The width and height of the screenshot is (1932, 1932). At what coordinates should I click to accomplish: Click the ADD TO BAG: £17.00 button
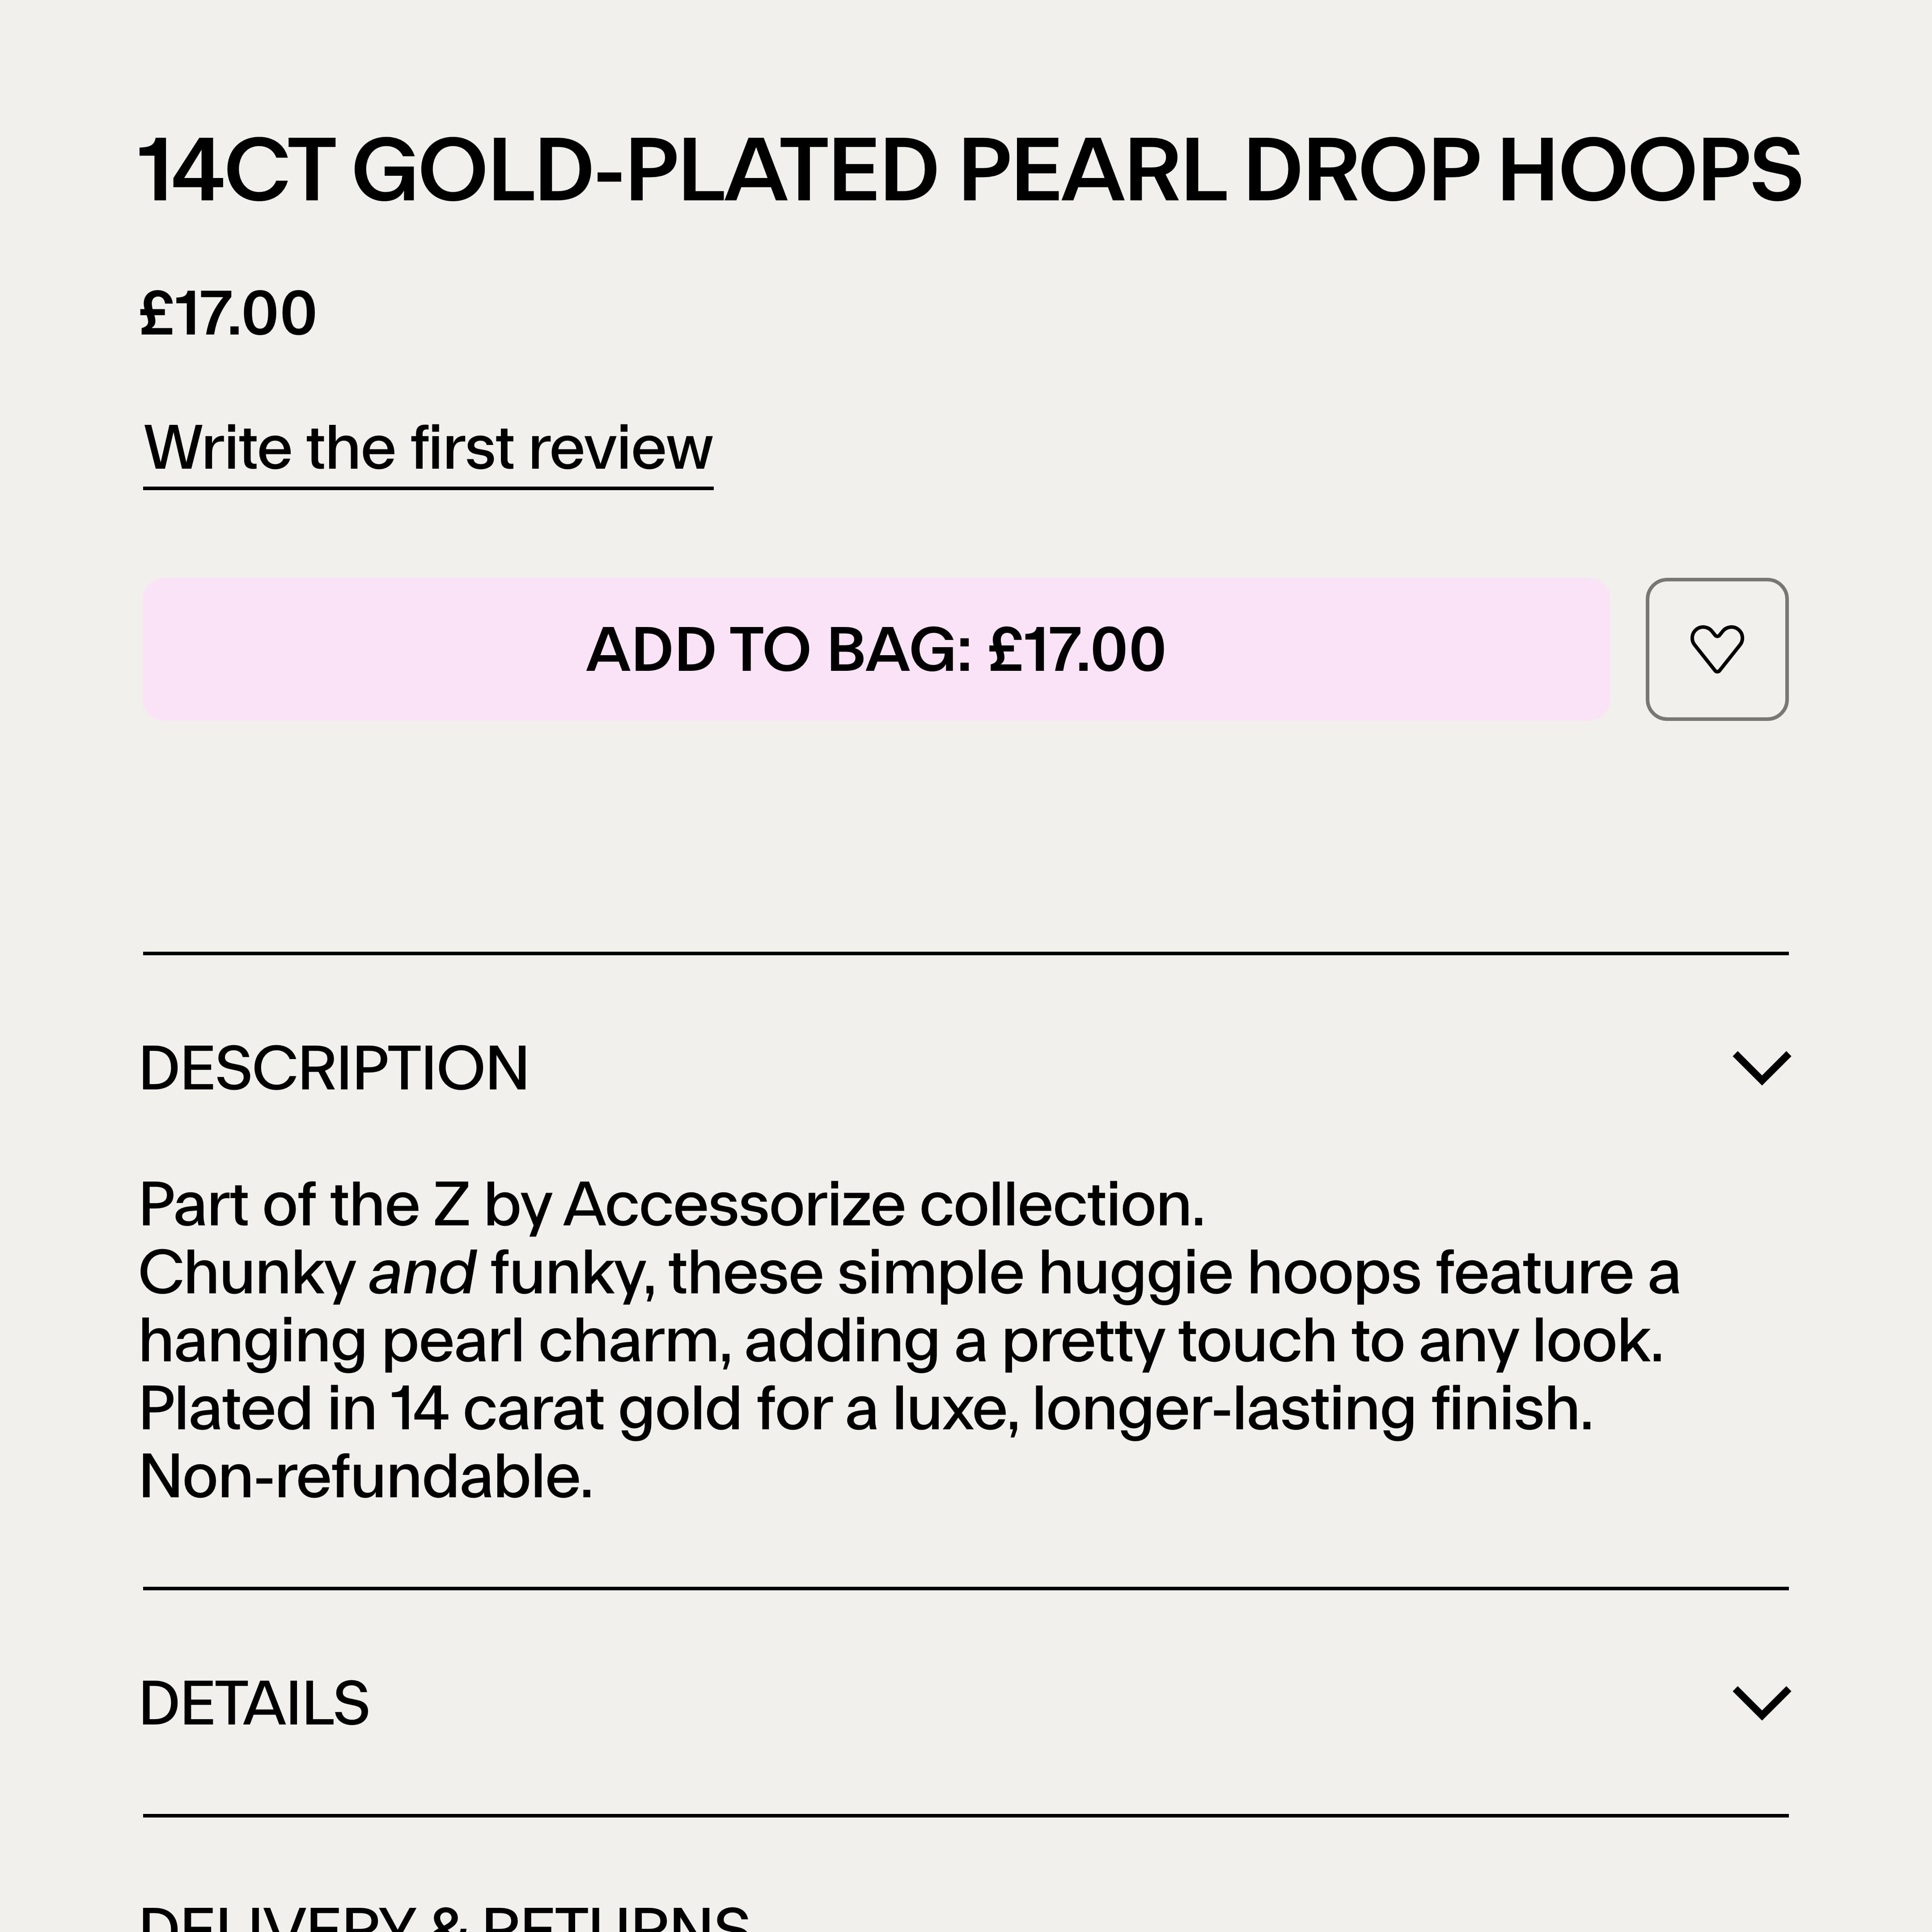pos(876,649)
